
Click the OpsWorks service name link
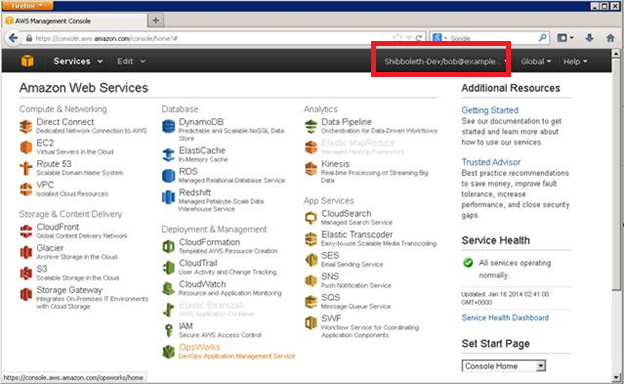tap(199, 347)
